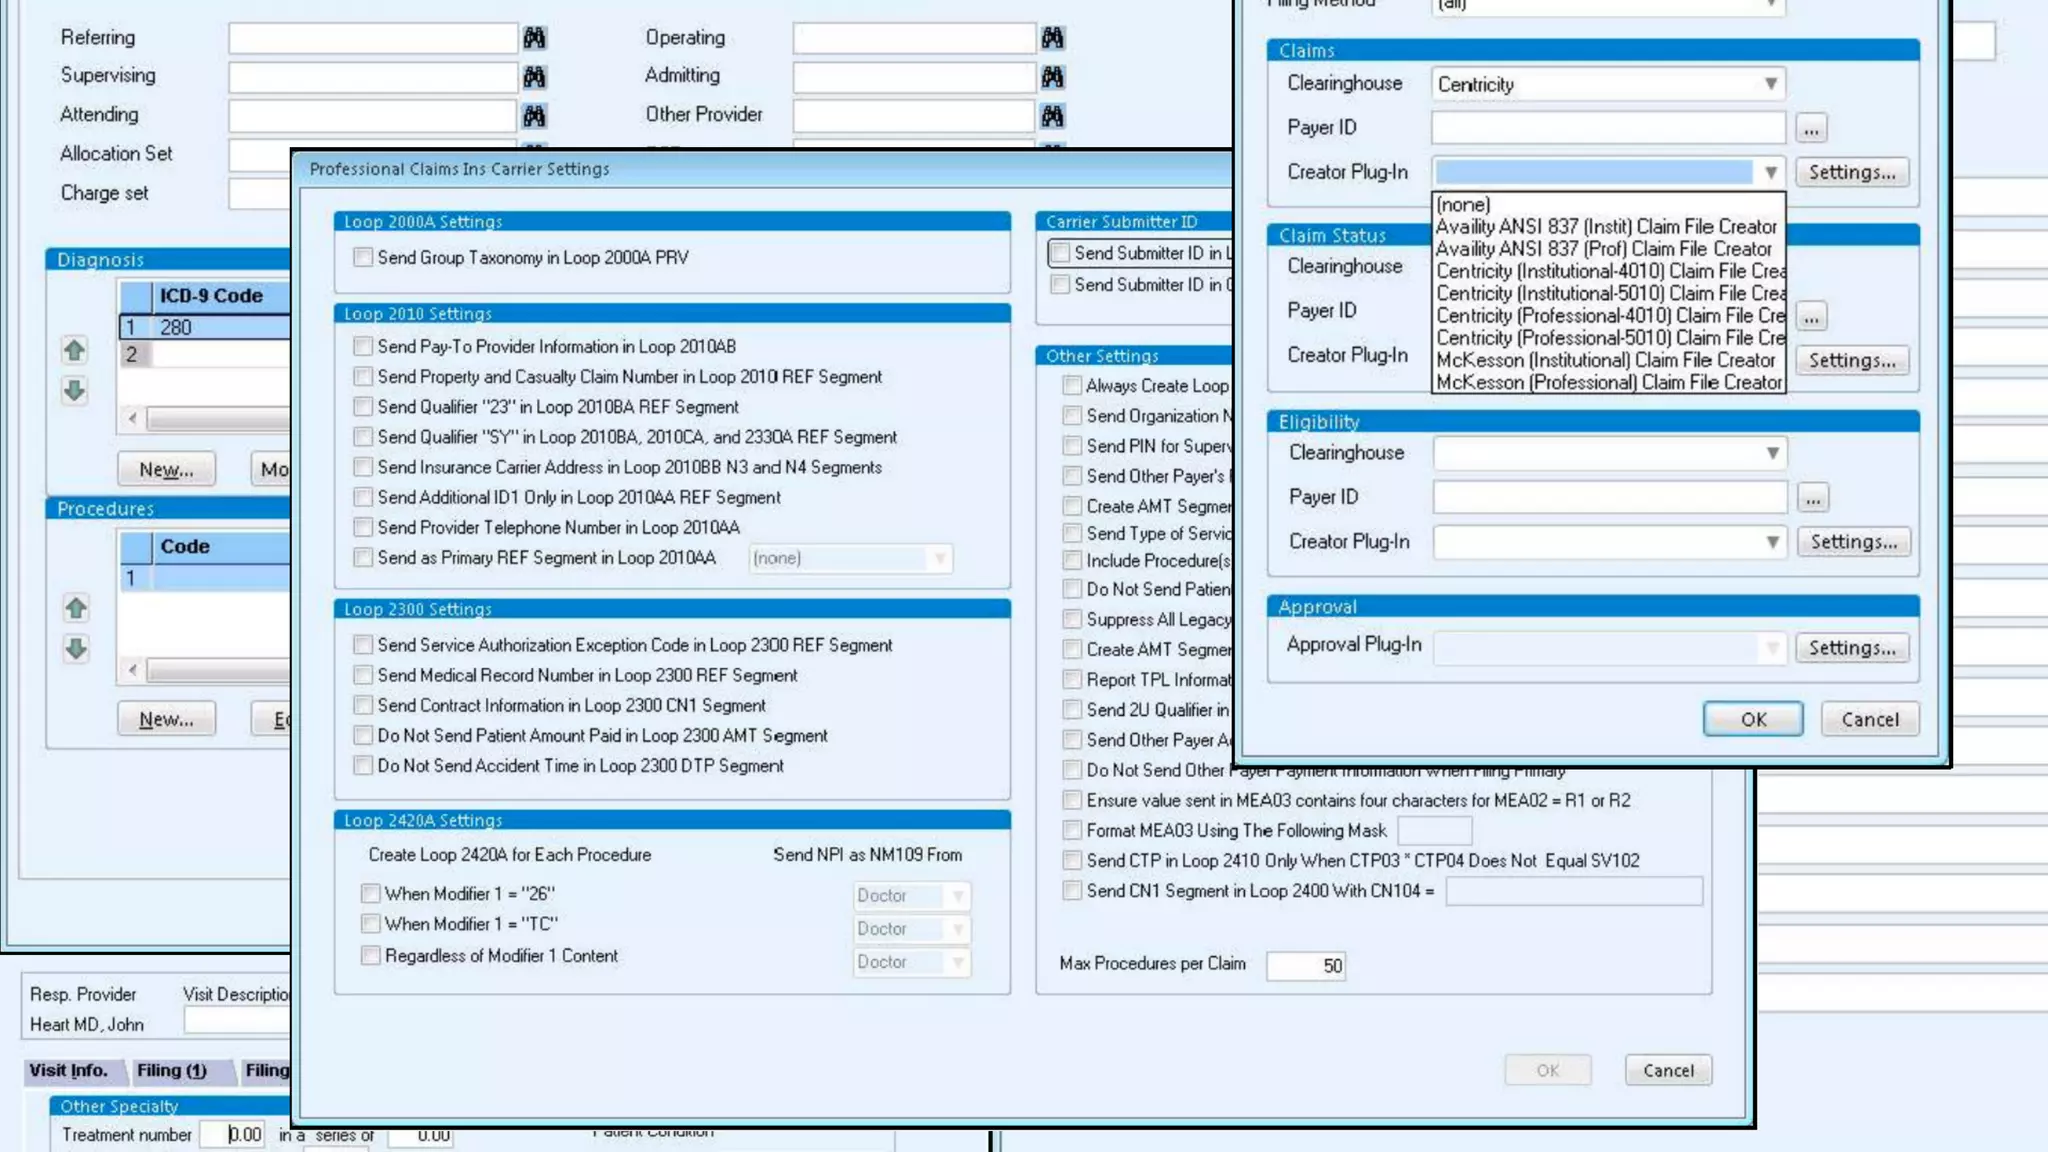Open Attending provider binoculars lookup

tap(534, 116)
